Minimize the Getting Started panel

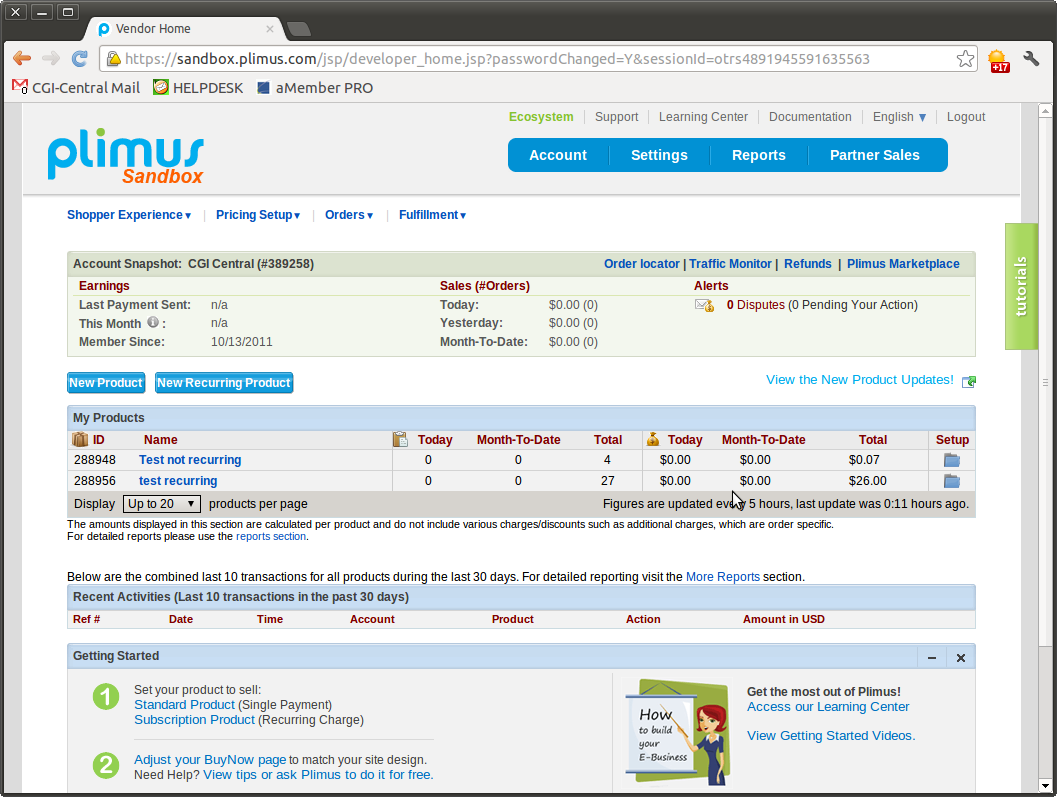tap(931, 657)
